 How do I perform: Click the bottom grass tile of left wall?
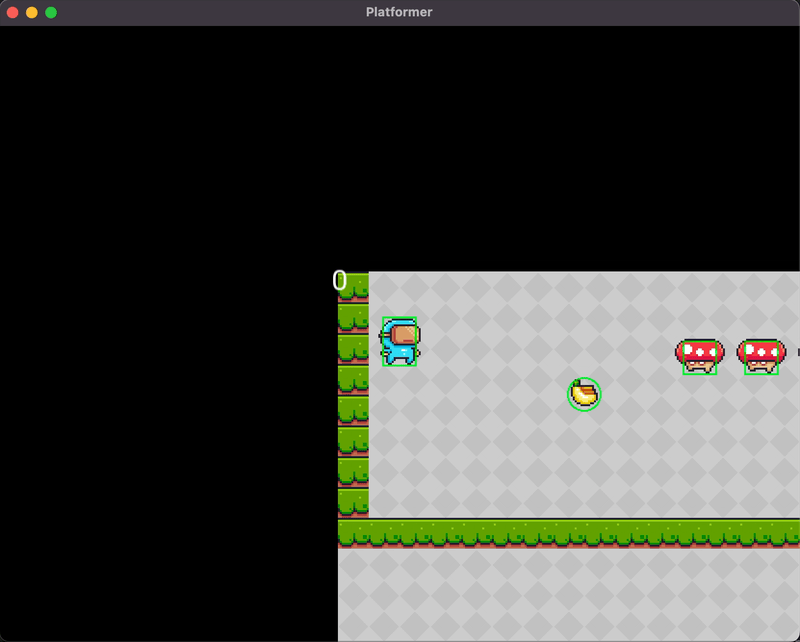point(353,502)
